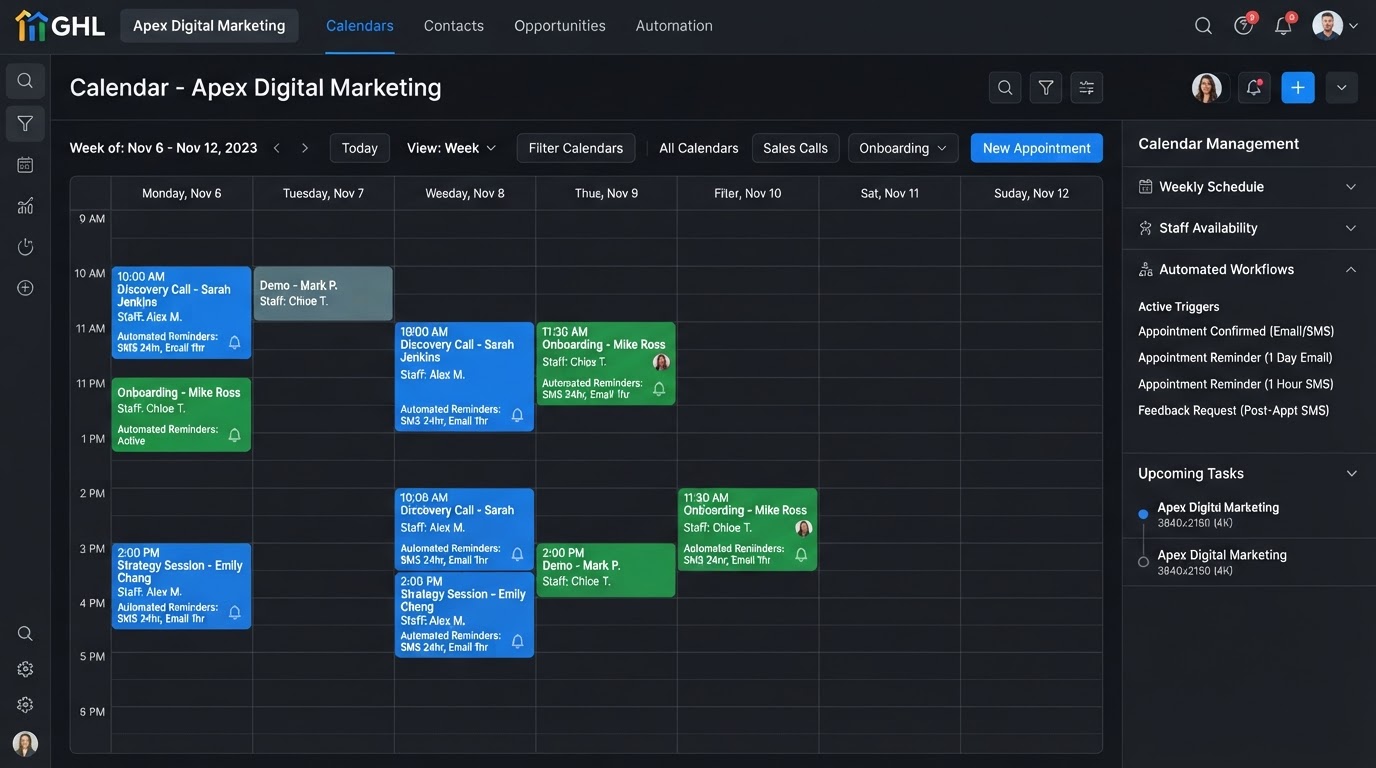Click the GHL logo

click(60, 26)
